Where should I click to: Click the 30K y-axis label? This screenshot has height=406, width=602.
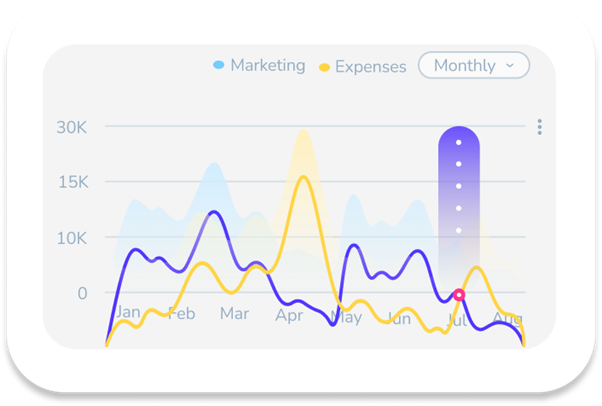[71, 127]
